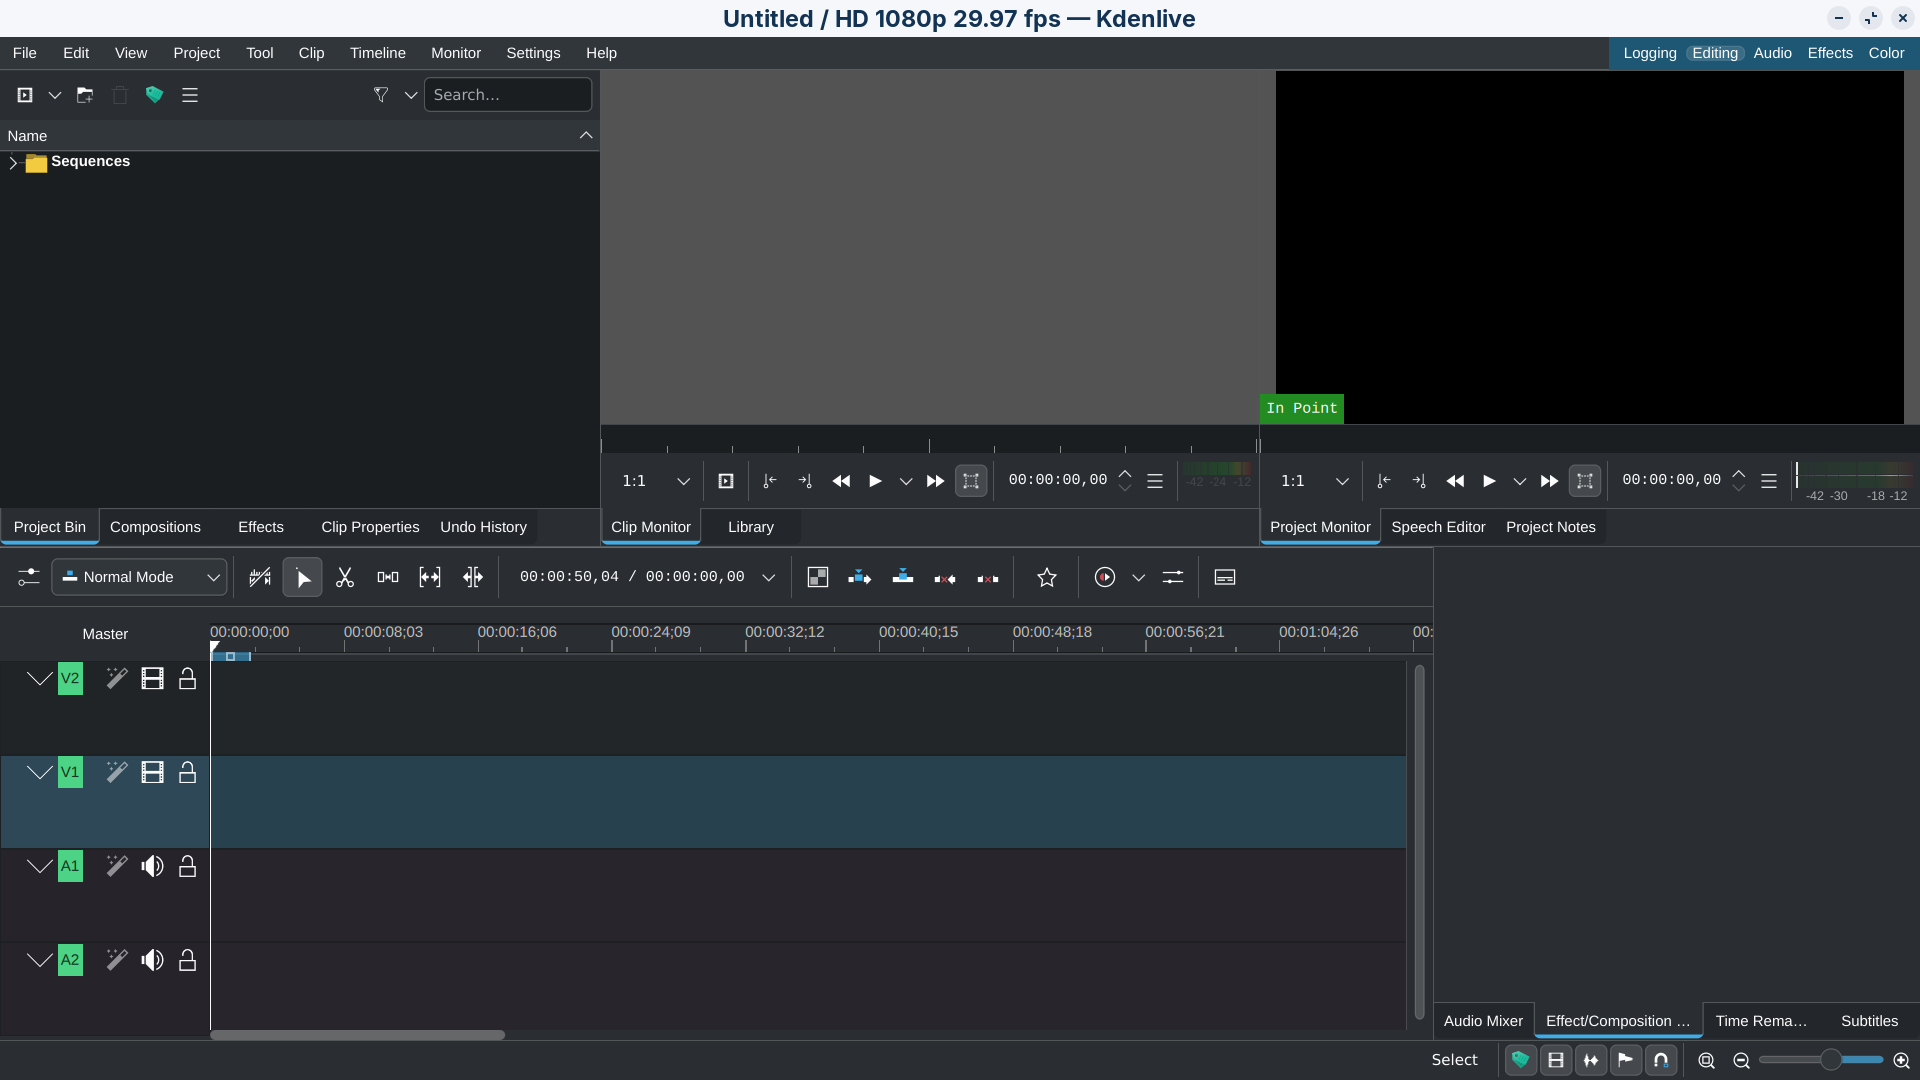Toggle V1 track video visibility
This screenshot has height=1080, width=1920.
coord(152,773)
